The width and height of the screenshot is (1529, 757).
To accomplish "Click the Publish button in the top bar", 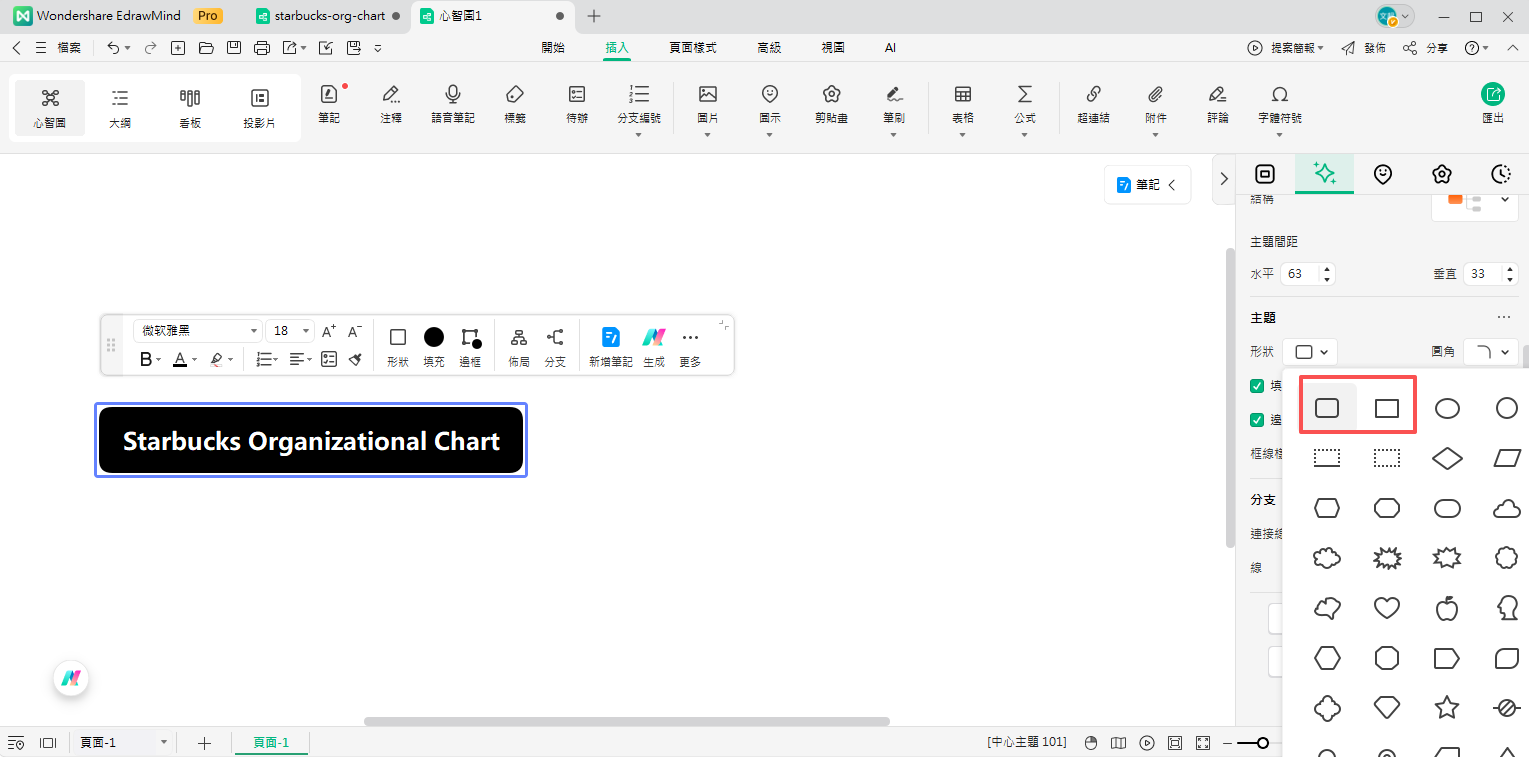I will point(1364,47).
